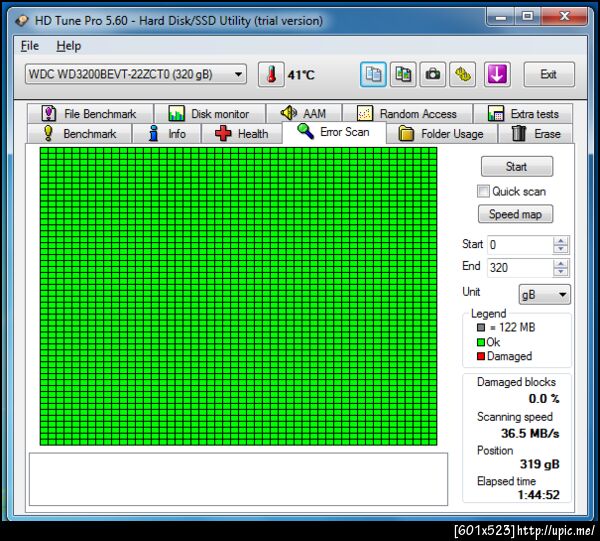Click the empty log text area below grid

click(x=238, y=479)
